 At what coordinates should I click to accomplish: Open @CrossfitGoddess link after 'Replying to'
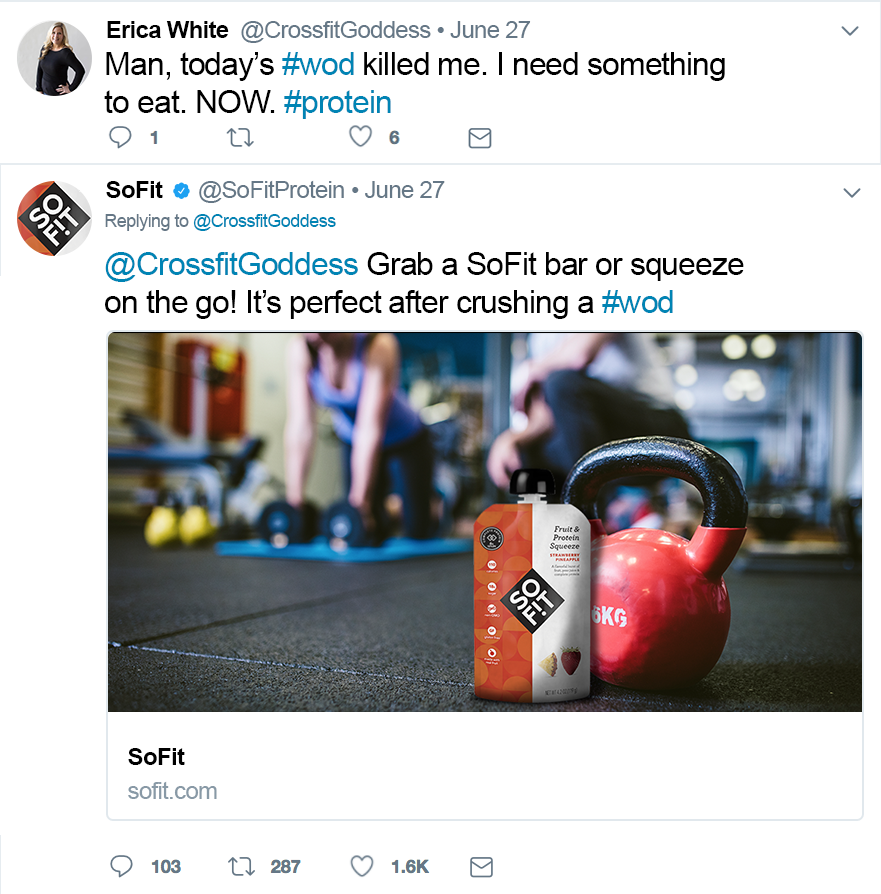(x=264, y=221)
